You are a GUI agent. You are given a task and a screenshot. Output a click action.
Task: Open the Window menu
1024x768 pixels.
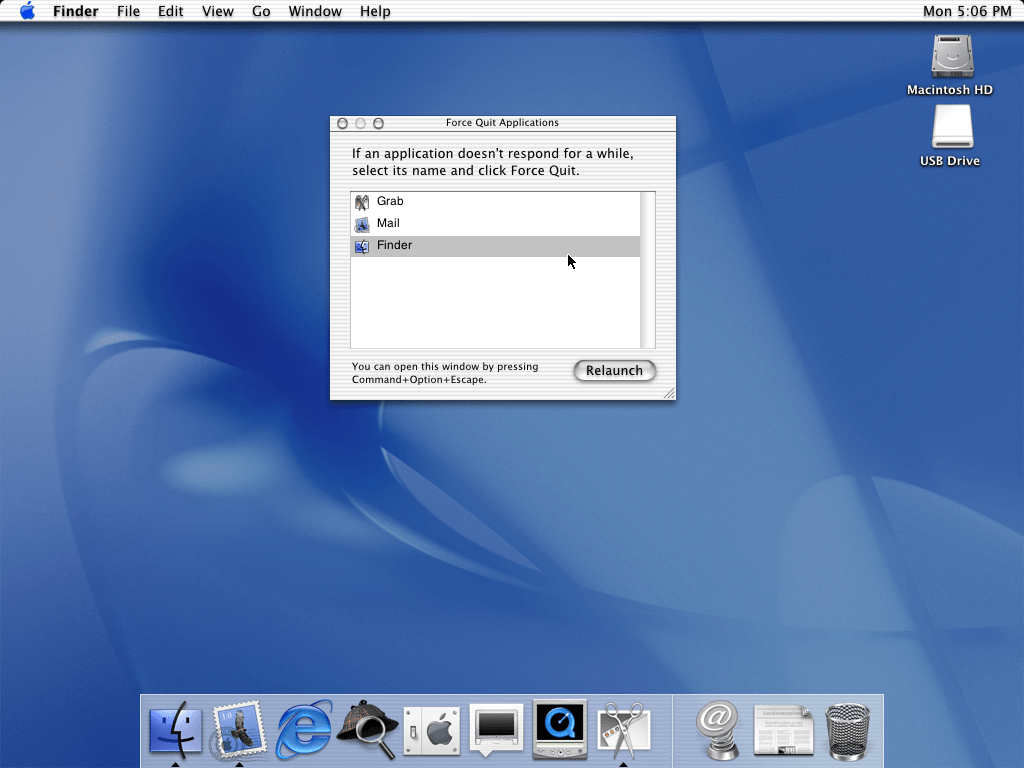pos(315,11)
